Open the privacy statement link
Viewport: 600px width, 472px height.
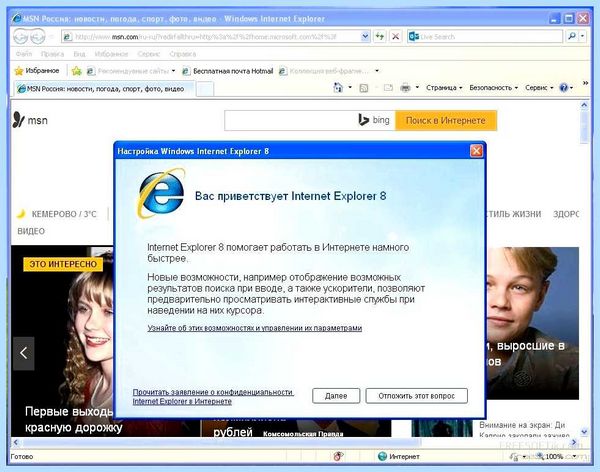(213, 397)
